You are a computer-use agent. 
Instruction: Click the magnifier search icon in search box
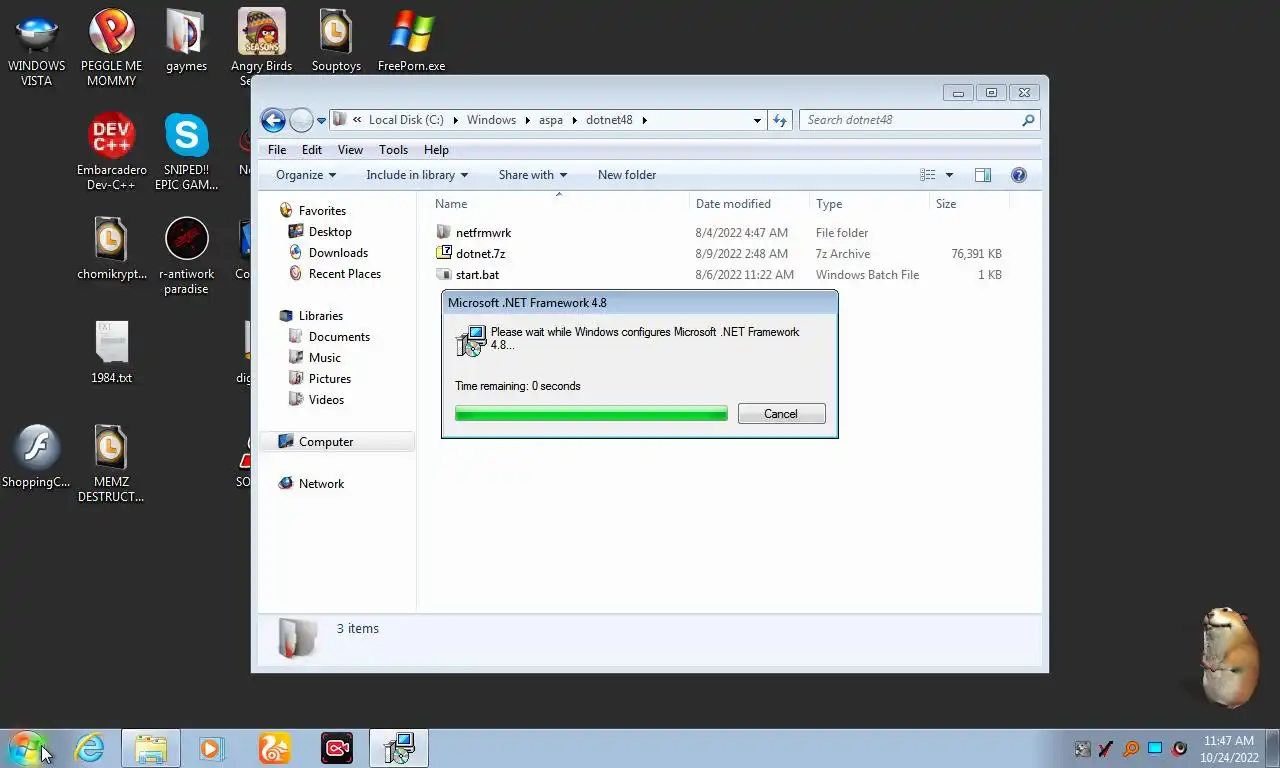pyautogui.click(x=1028, y=120)
